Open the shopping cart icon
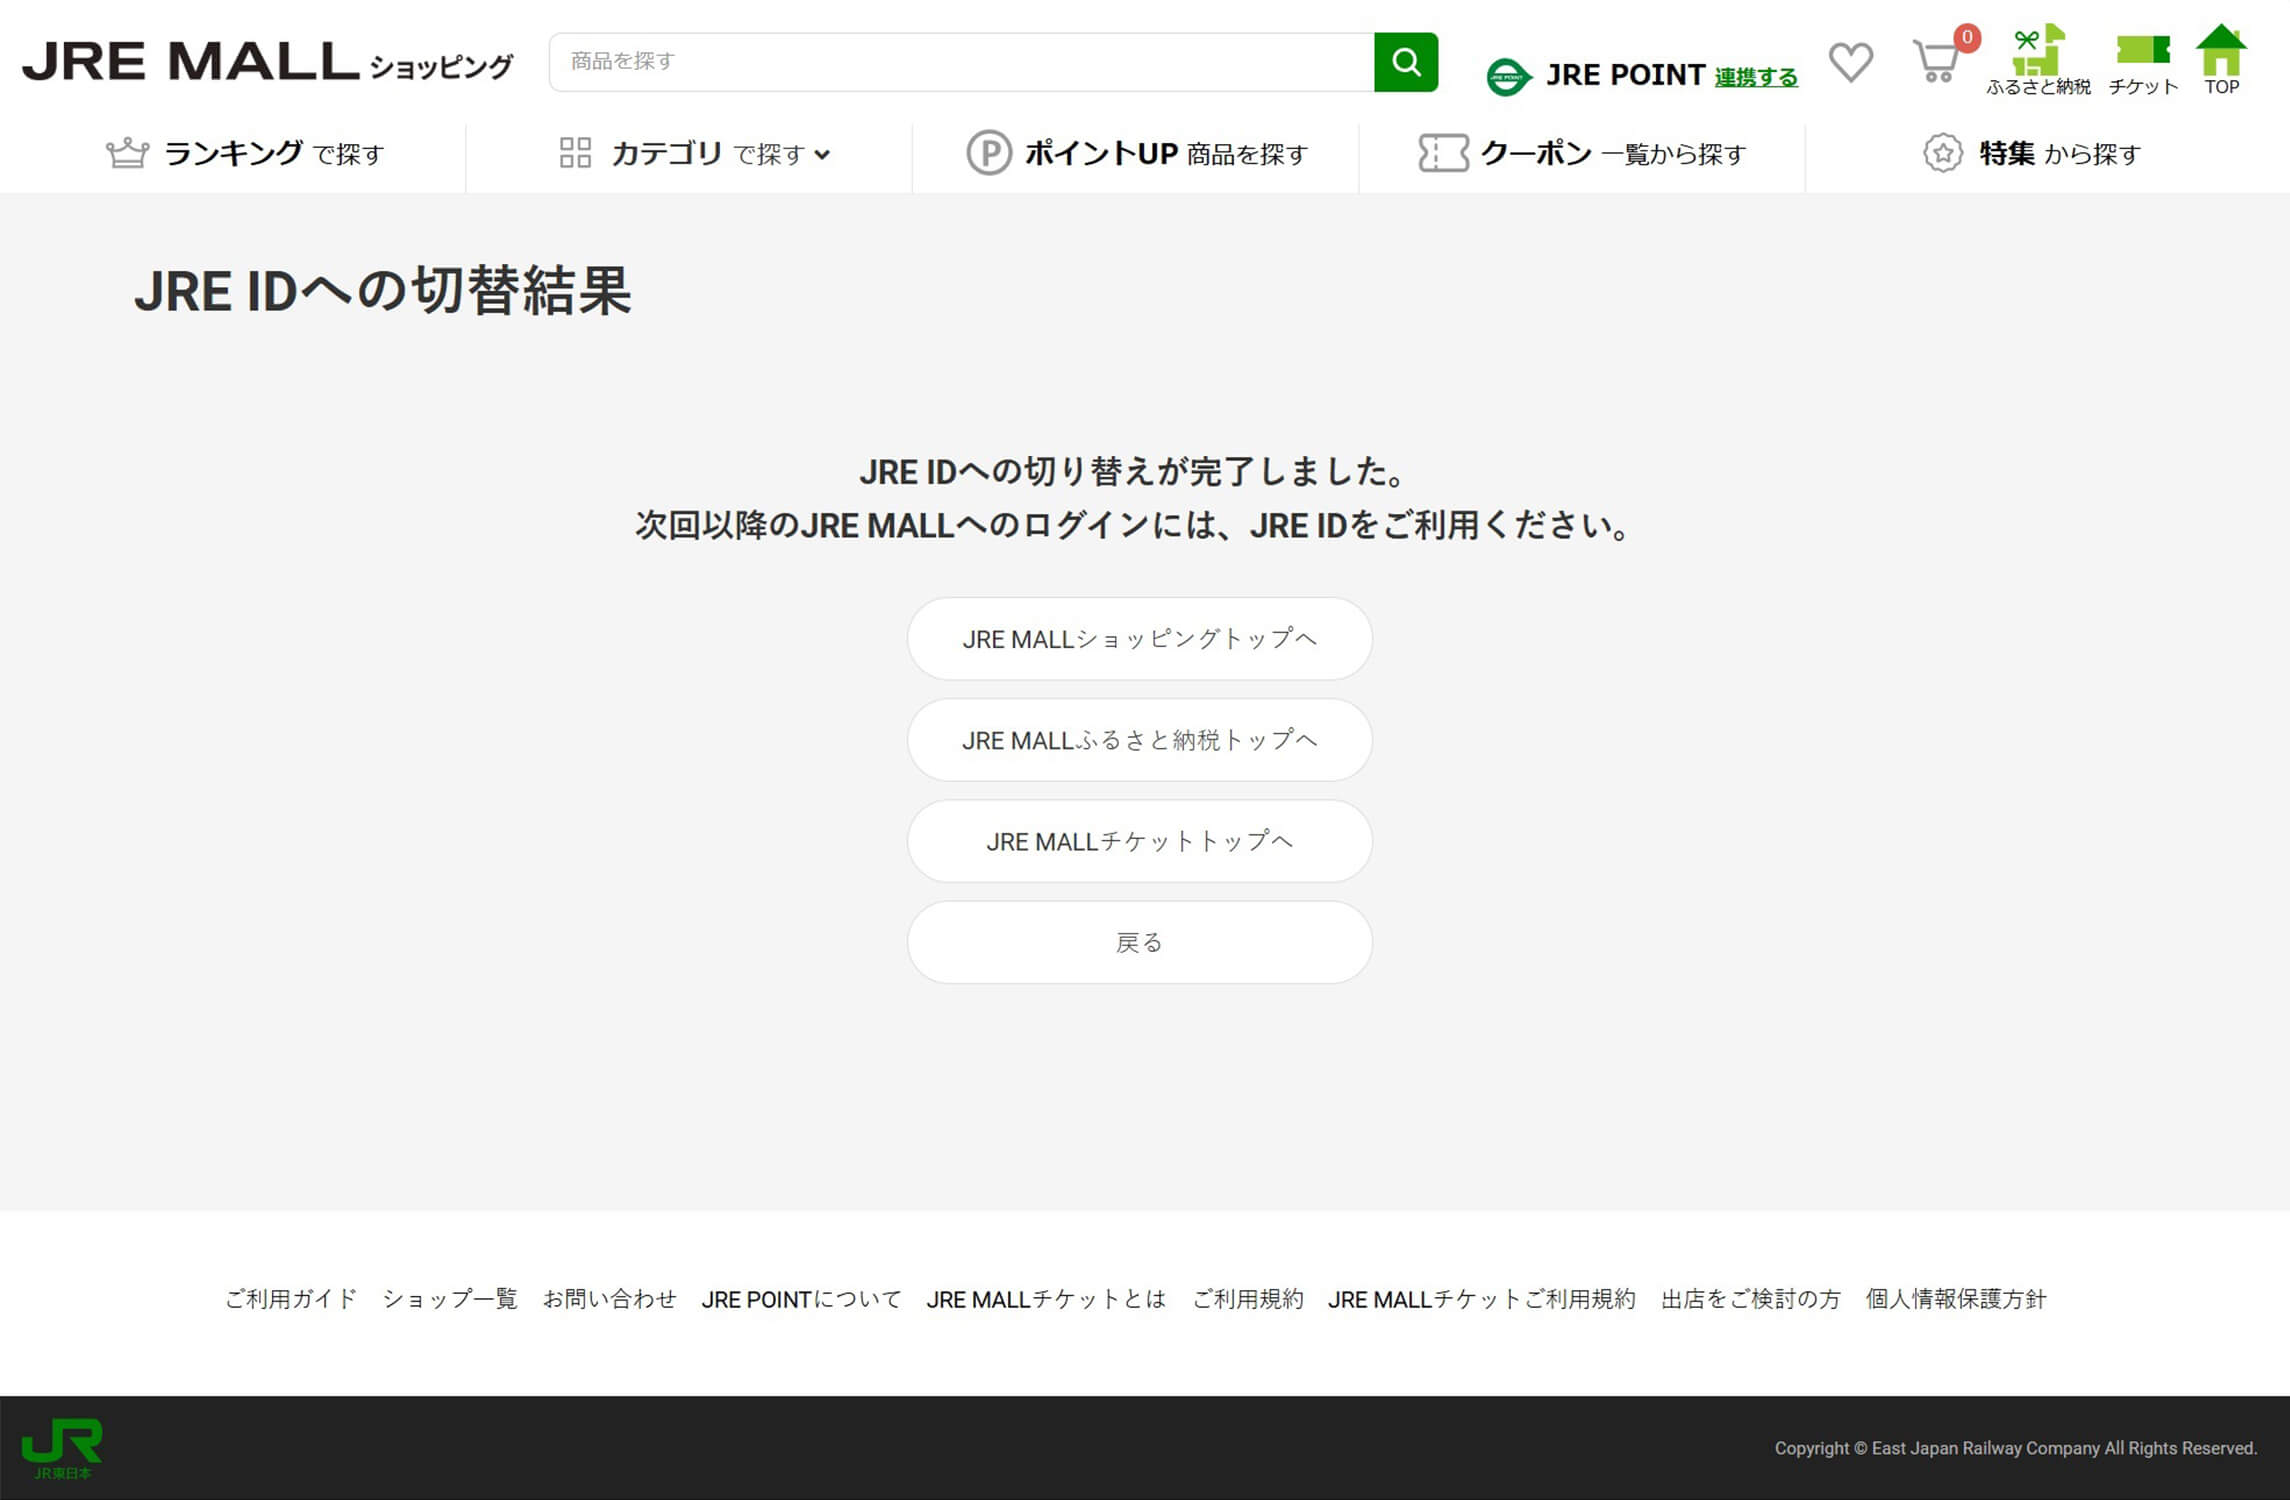The width and height of the screenshot is (2290, 1500). point(1936,62)
